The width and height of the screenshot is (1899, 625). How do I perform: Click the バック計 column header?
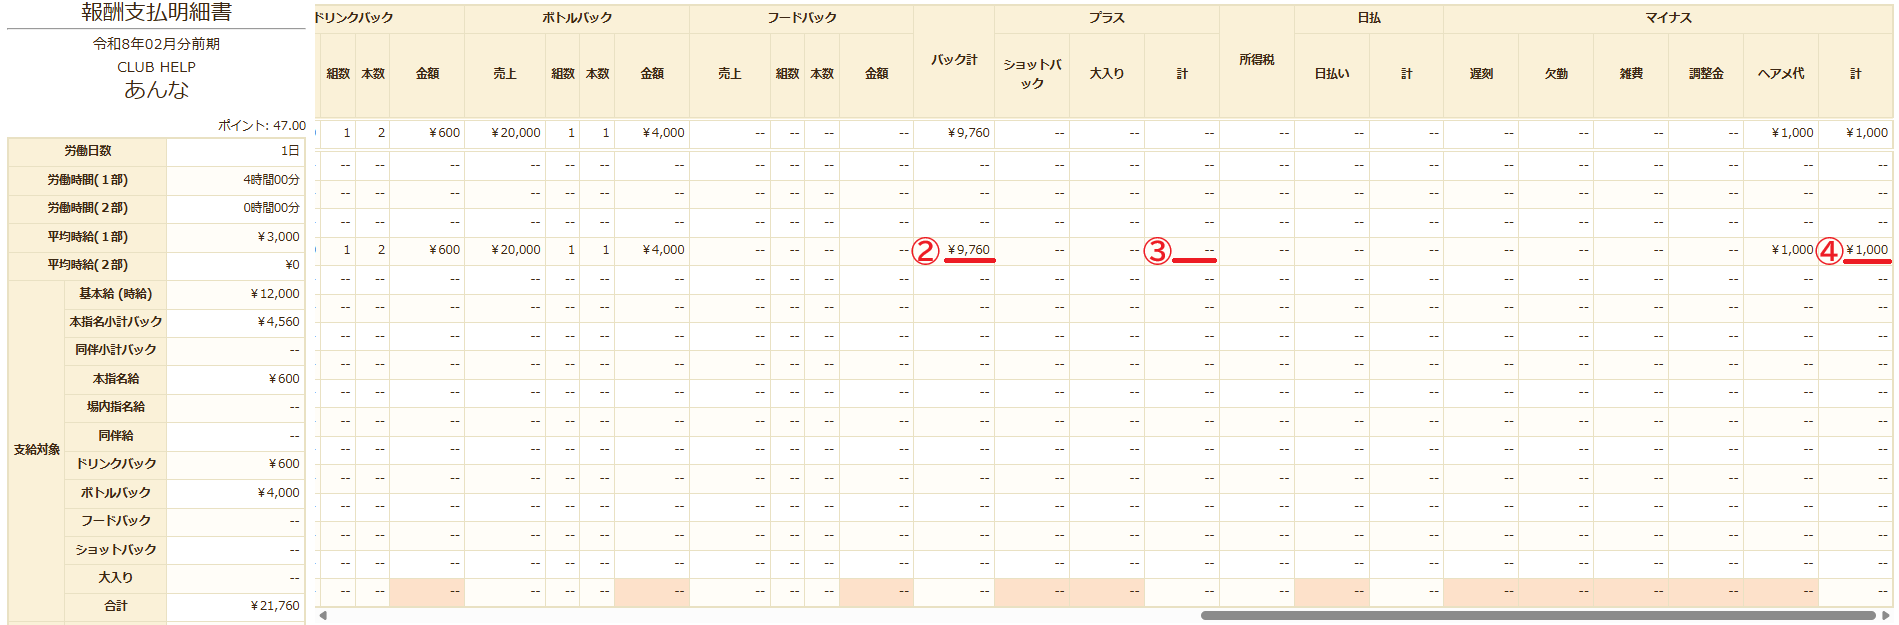click(x=954, y=60)
